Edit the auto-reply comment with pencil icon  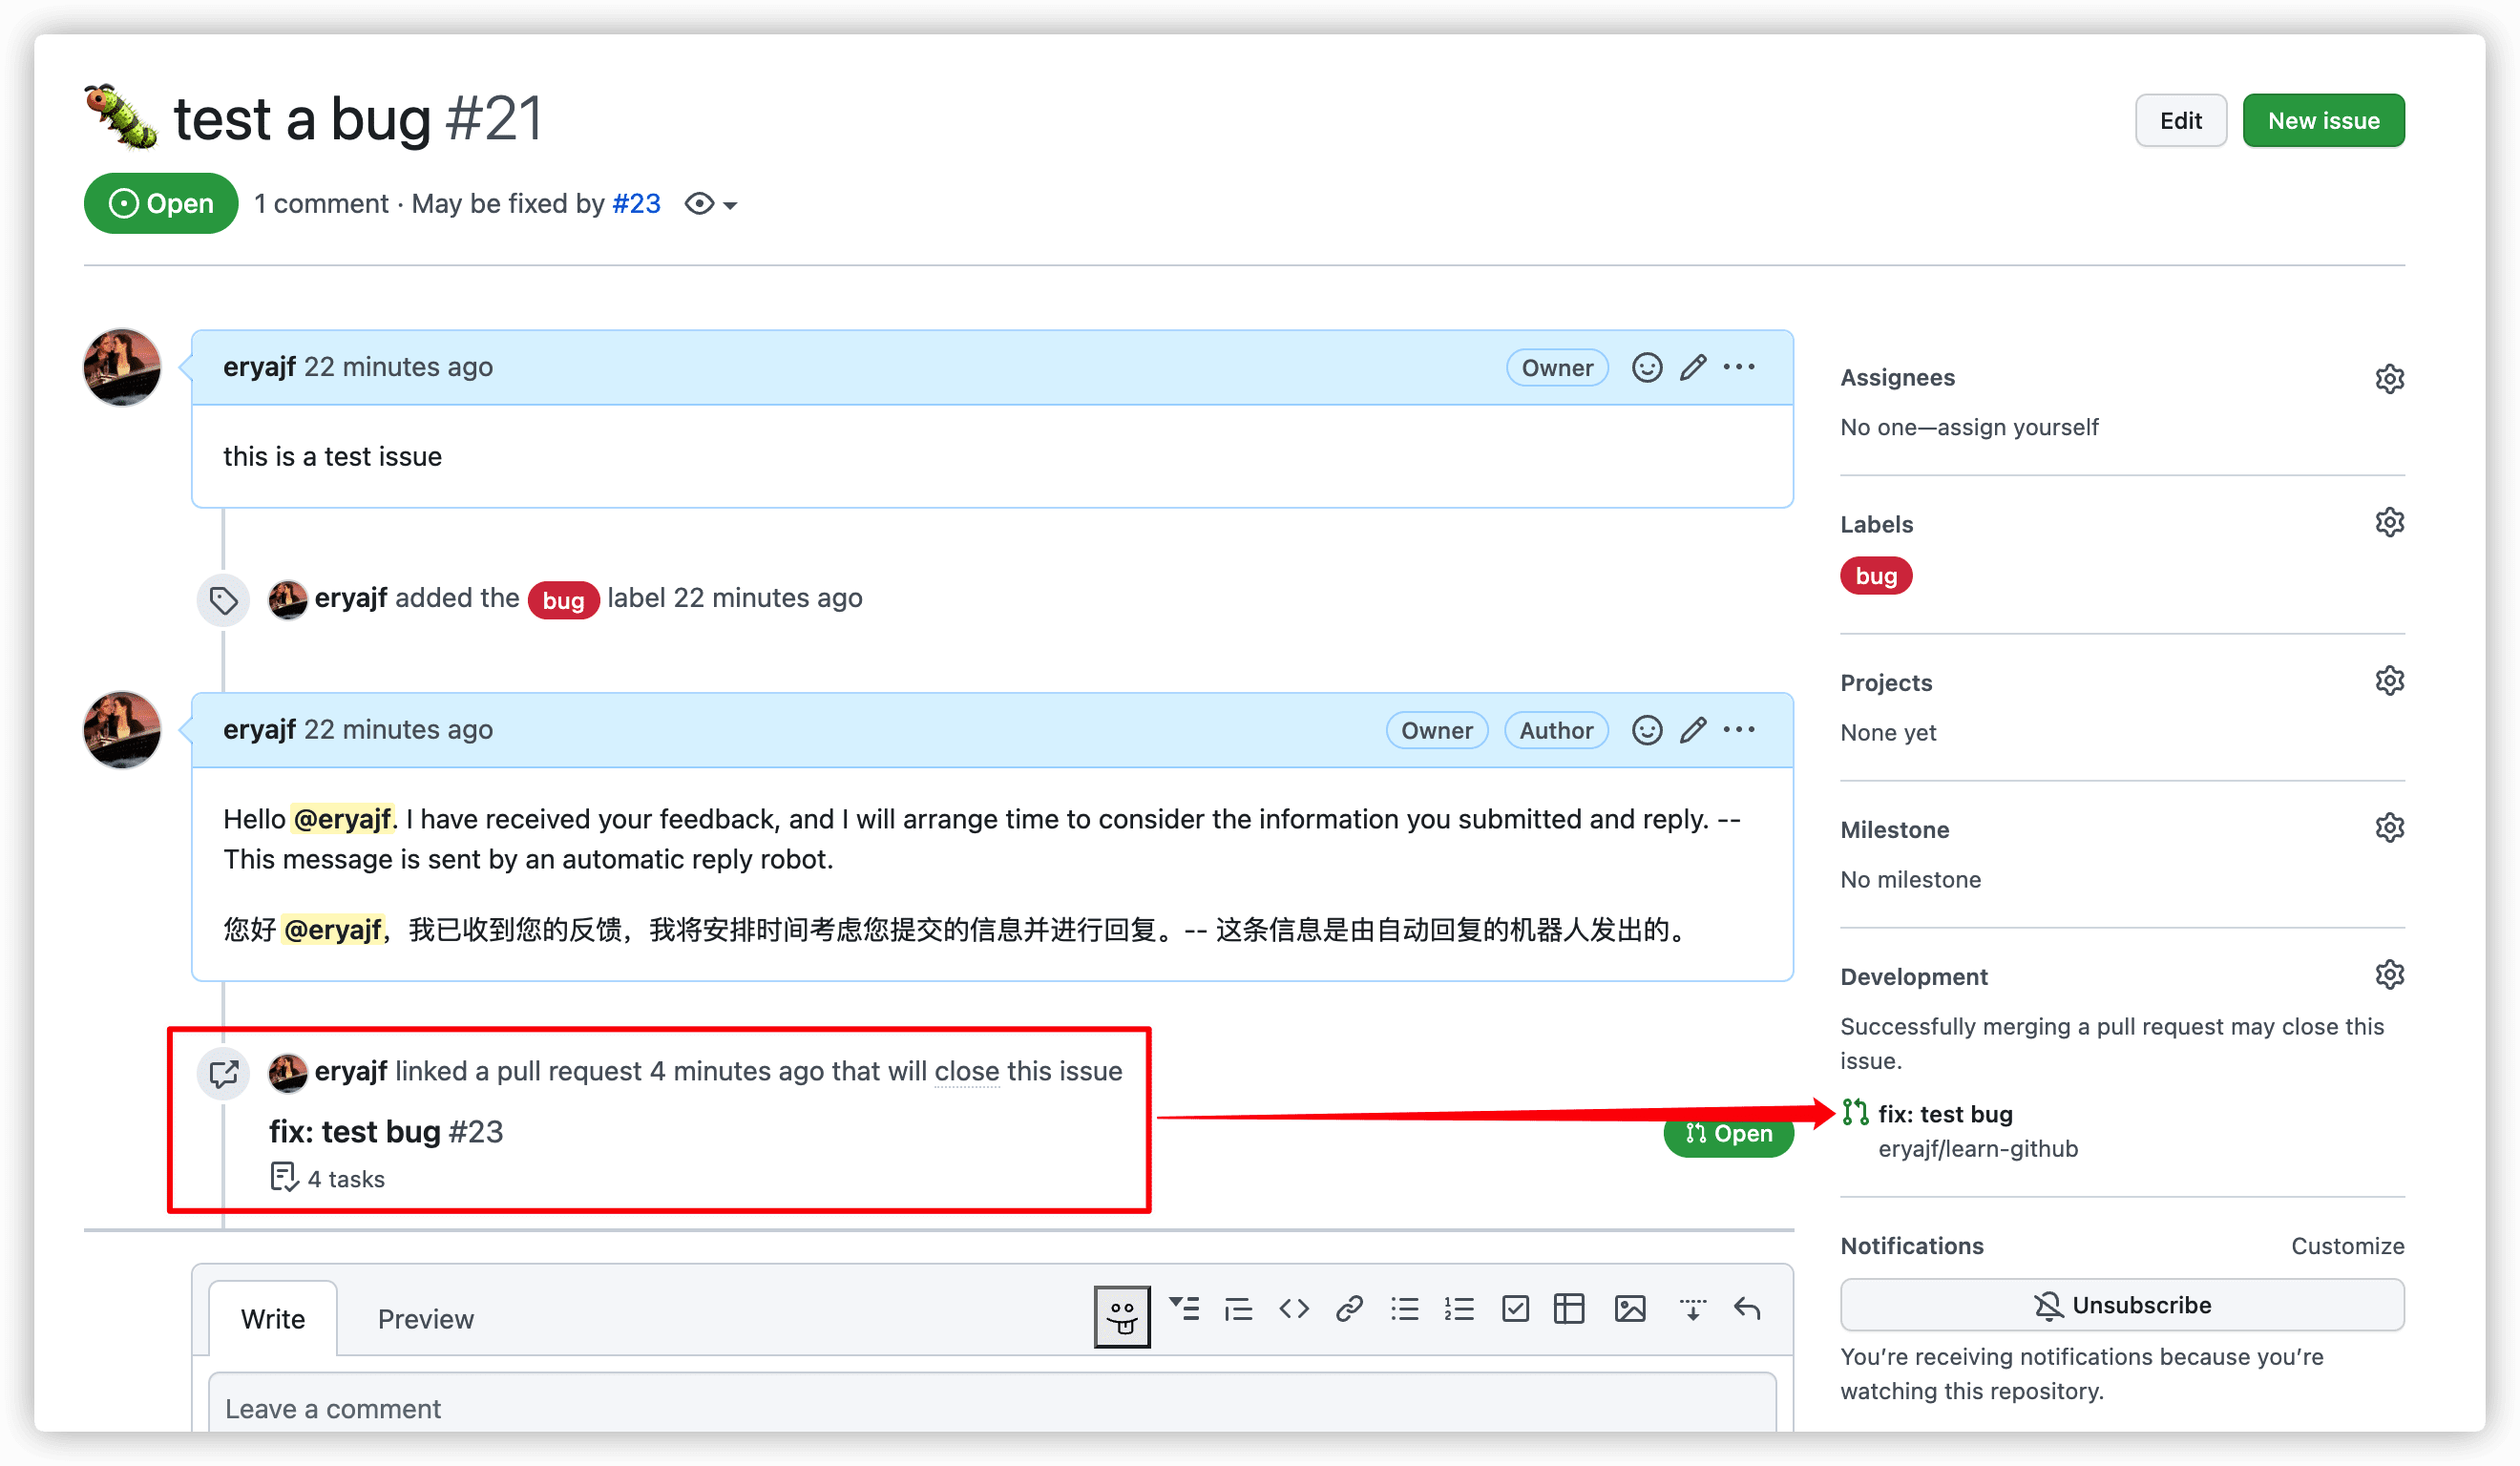click(1693, 730)
